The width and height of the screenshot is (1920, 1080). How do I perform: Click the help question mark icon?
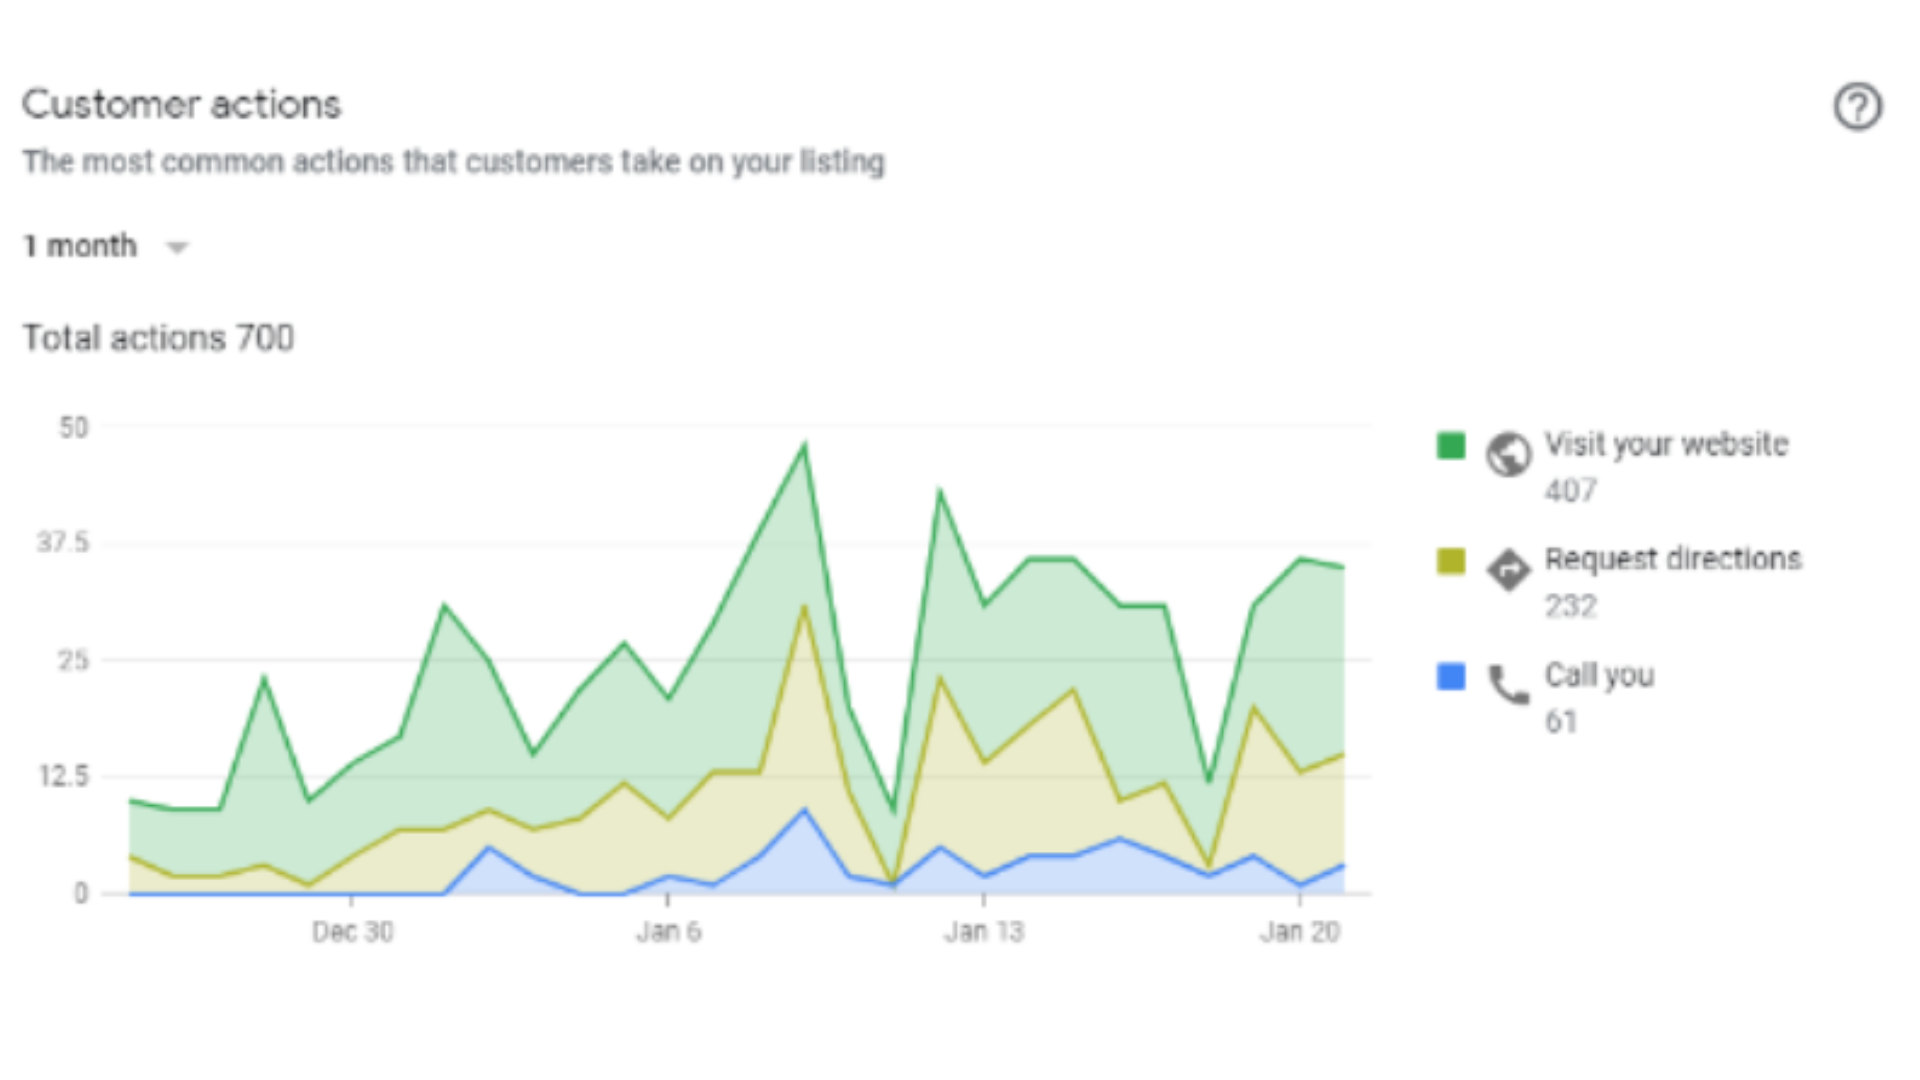[1857, 107]
